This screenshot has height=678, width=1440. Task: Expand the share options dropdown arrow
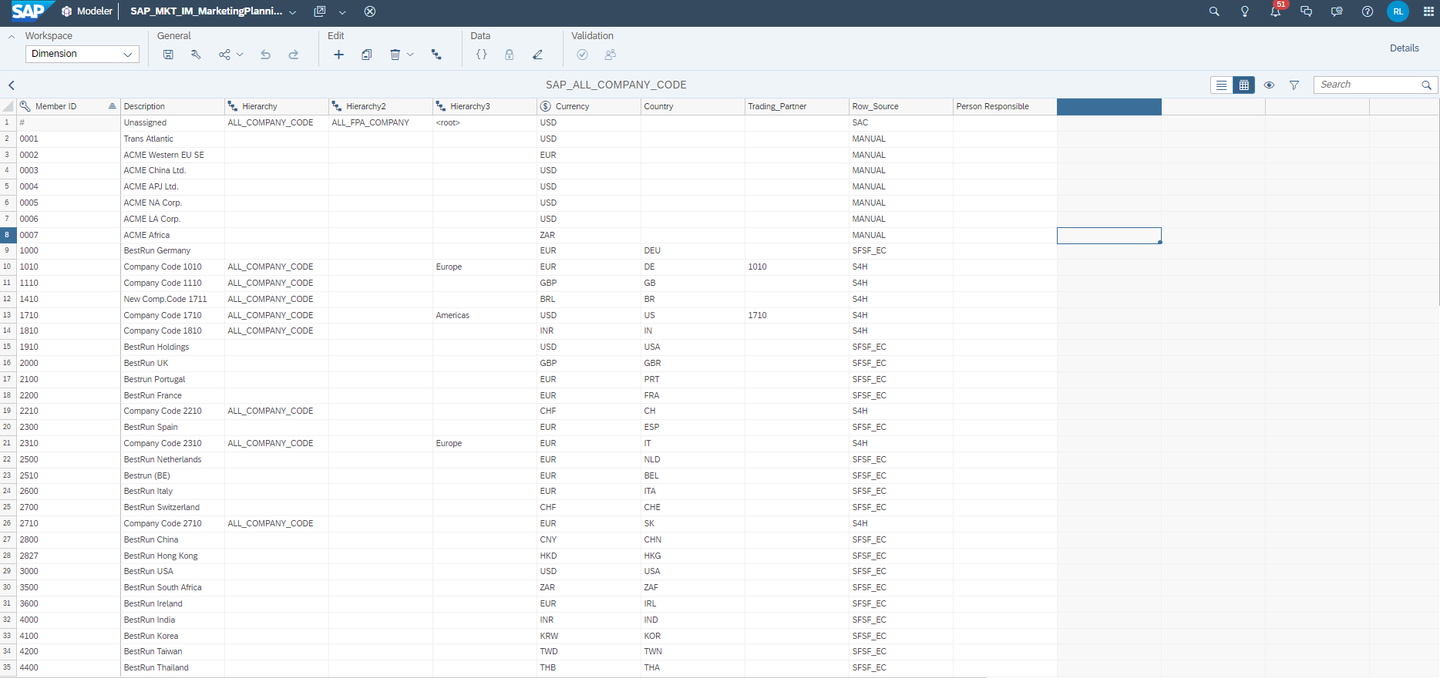240,55
